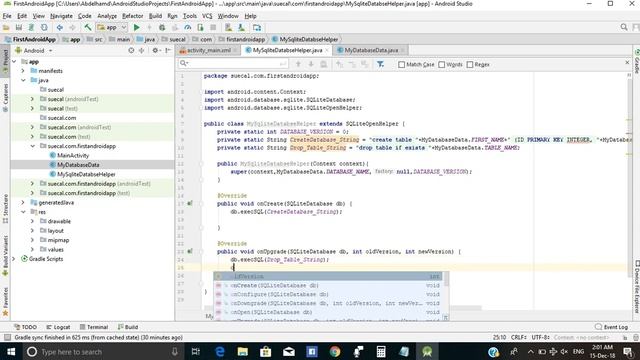The width and height of the screenshot is (640, 360).
Task: Open the Navigate menu
Action: (x=61, y=16)
